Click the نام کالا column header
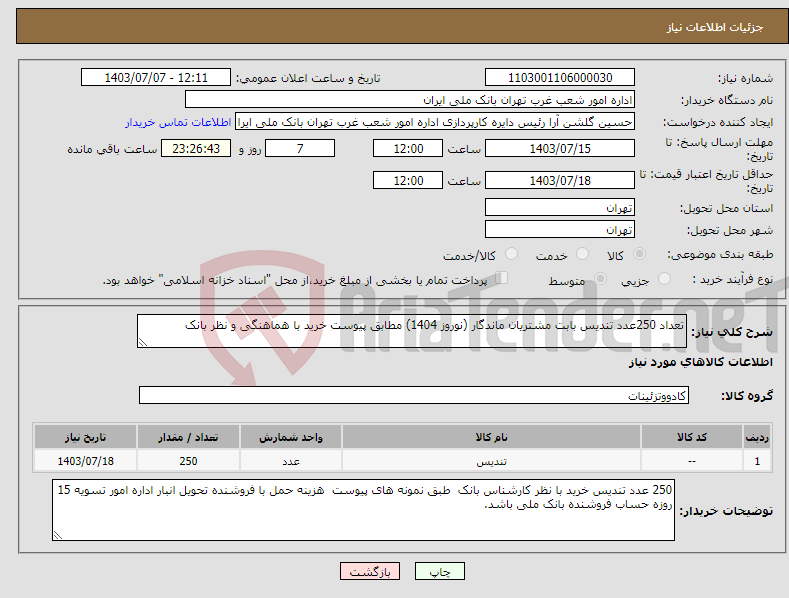 coord(491,437)
